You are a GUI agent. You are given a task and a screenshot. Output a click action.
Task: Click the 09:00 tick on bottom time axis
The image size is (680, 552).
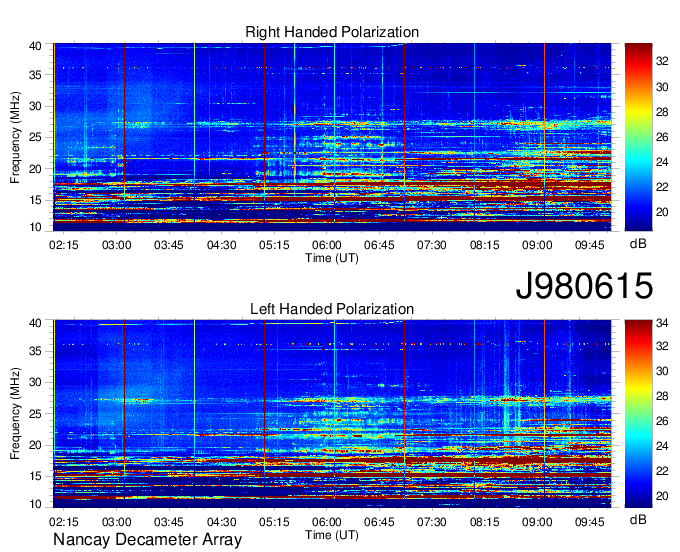pos(537,522)
